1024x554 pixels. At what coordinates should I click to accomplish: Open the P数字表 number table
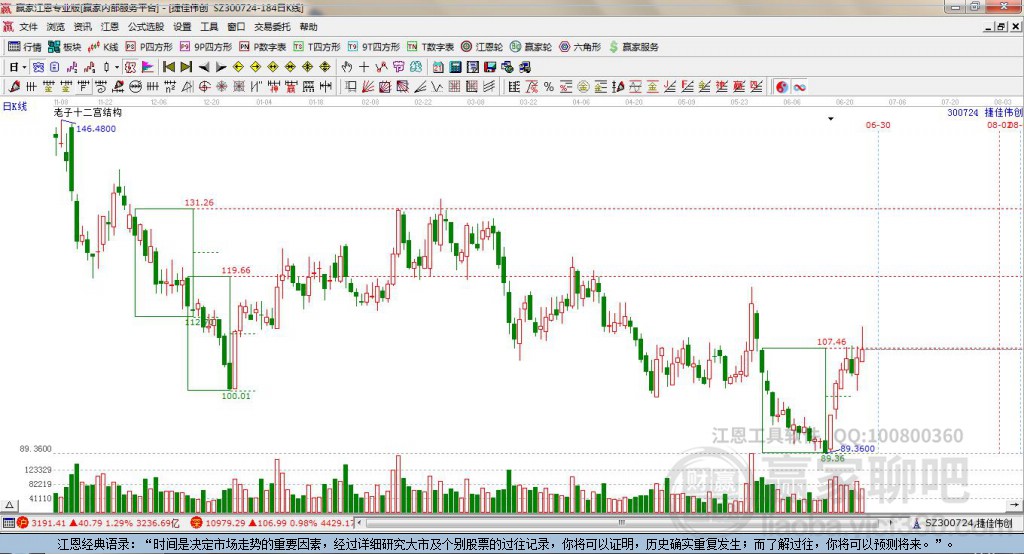pyautogui.click(x=263, y=47)
